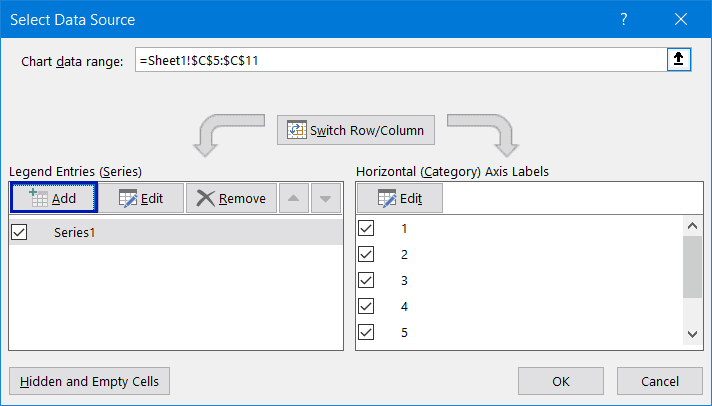The height and width of the screenshot is (406, 712).
Task: Edit the selected legend series
Action: click(141, 198)
